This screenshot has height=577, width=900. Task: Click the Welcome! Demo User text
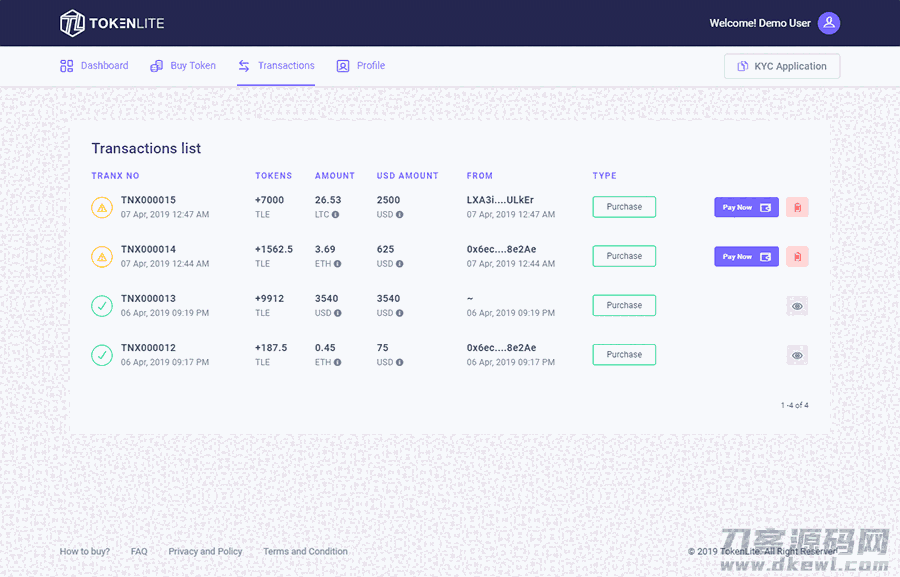point(760,23)
